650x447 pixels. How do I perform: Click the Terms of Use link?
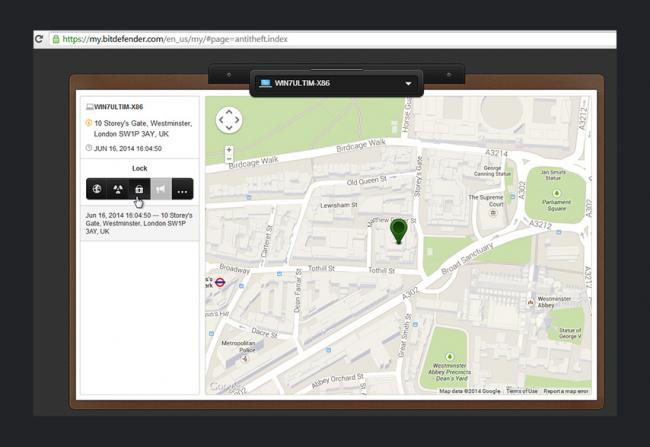(x=521, y=391)
